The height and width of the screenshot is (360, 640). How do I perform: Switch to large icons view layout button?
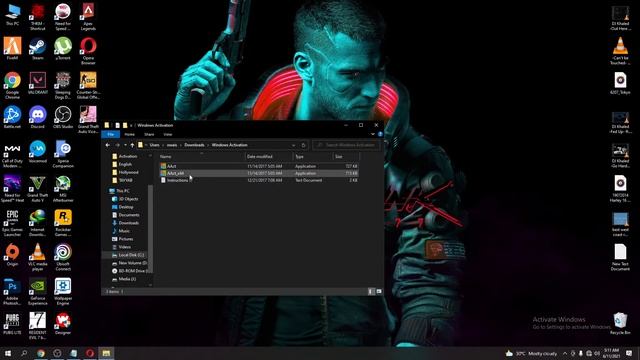click(379, 291)
